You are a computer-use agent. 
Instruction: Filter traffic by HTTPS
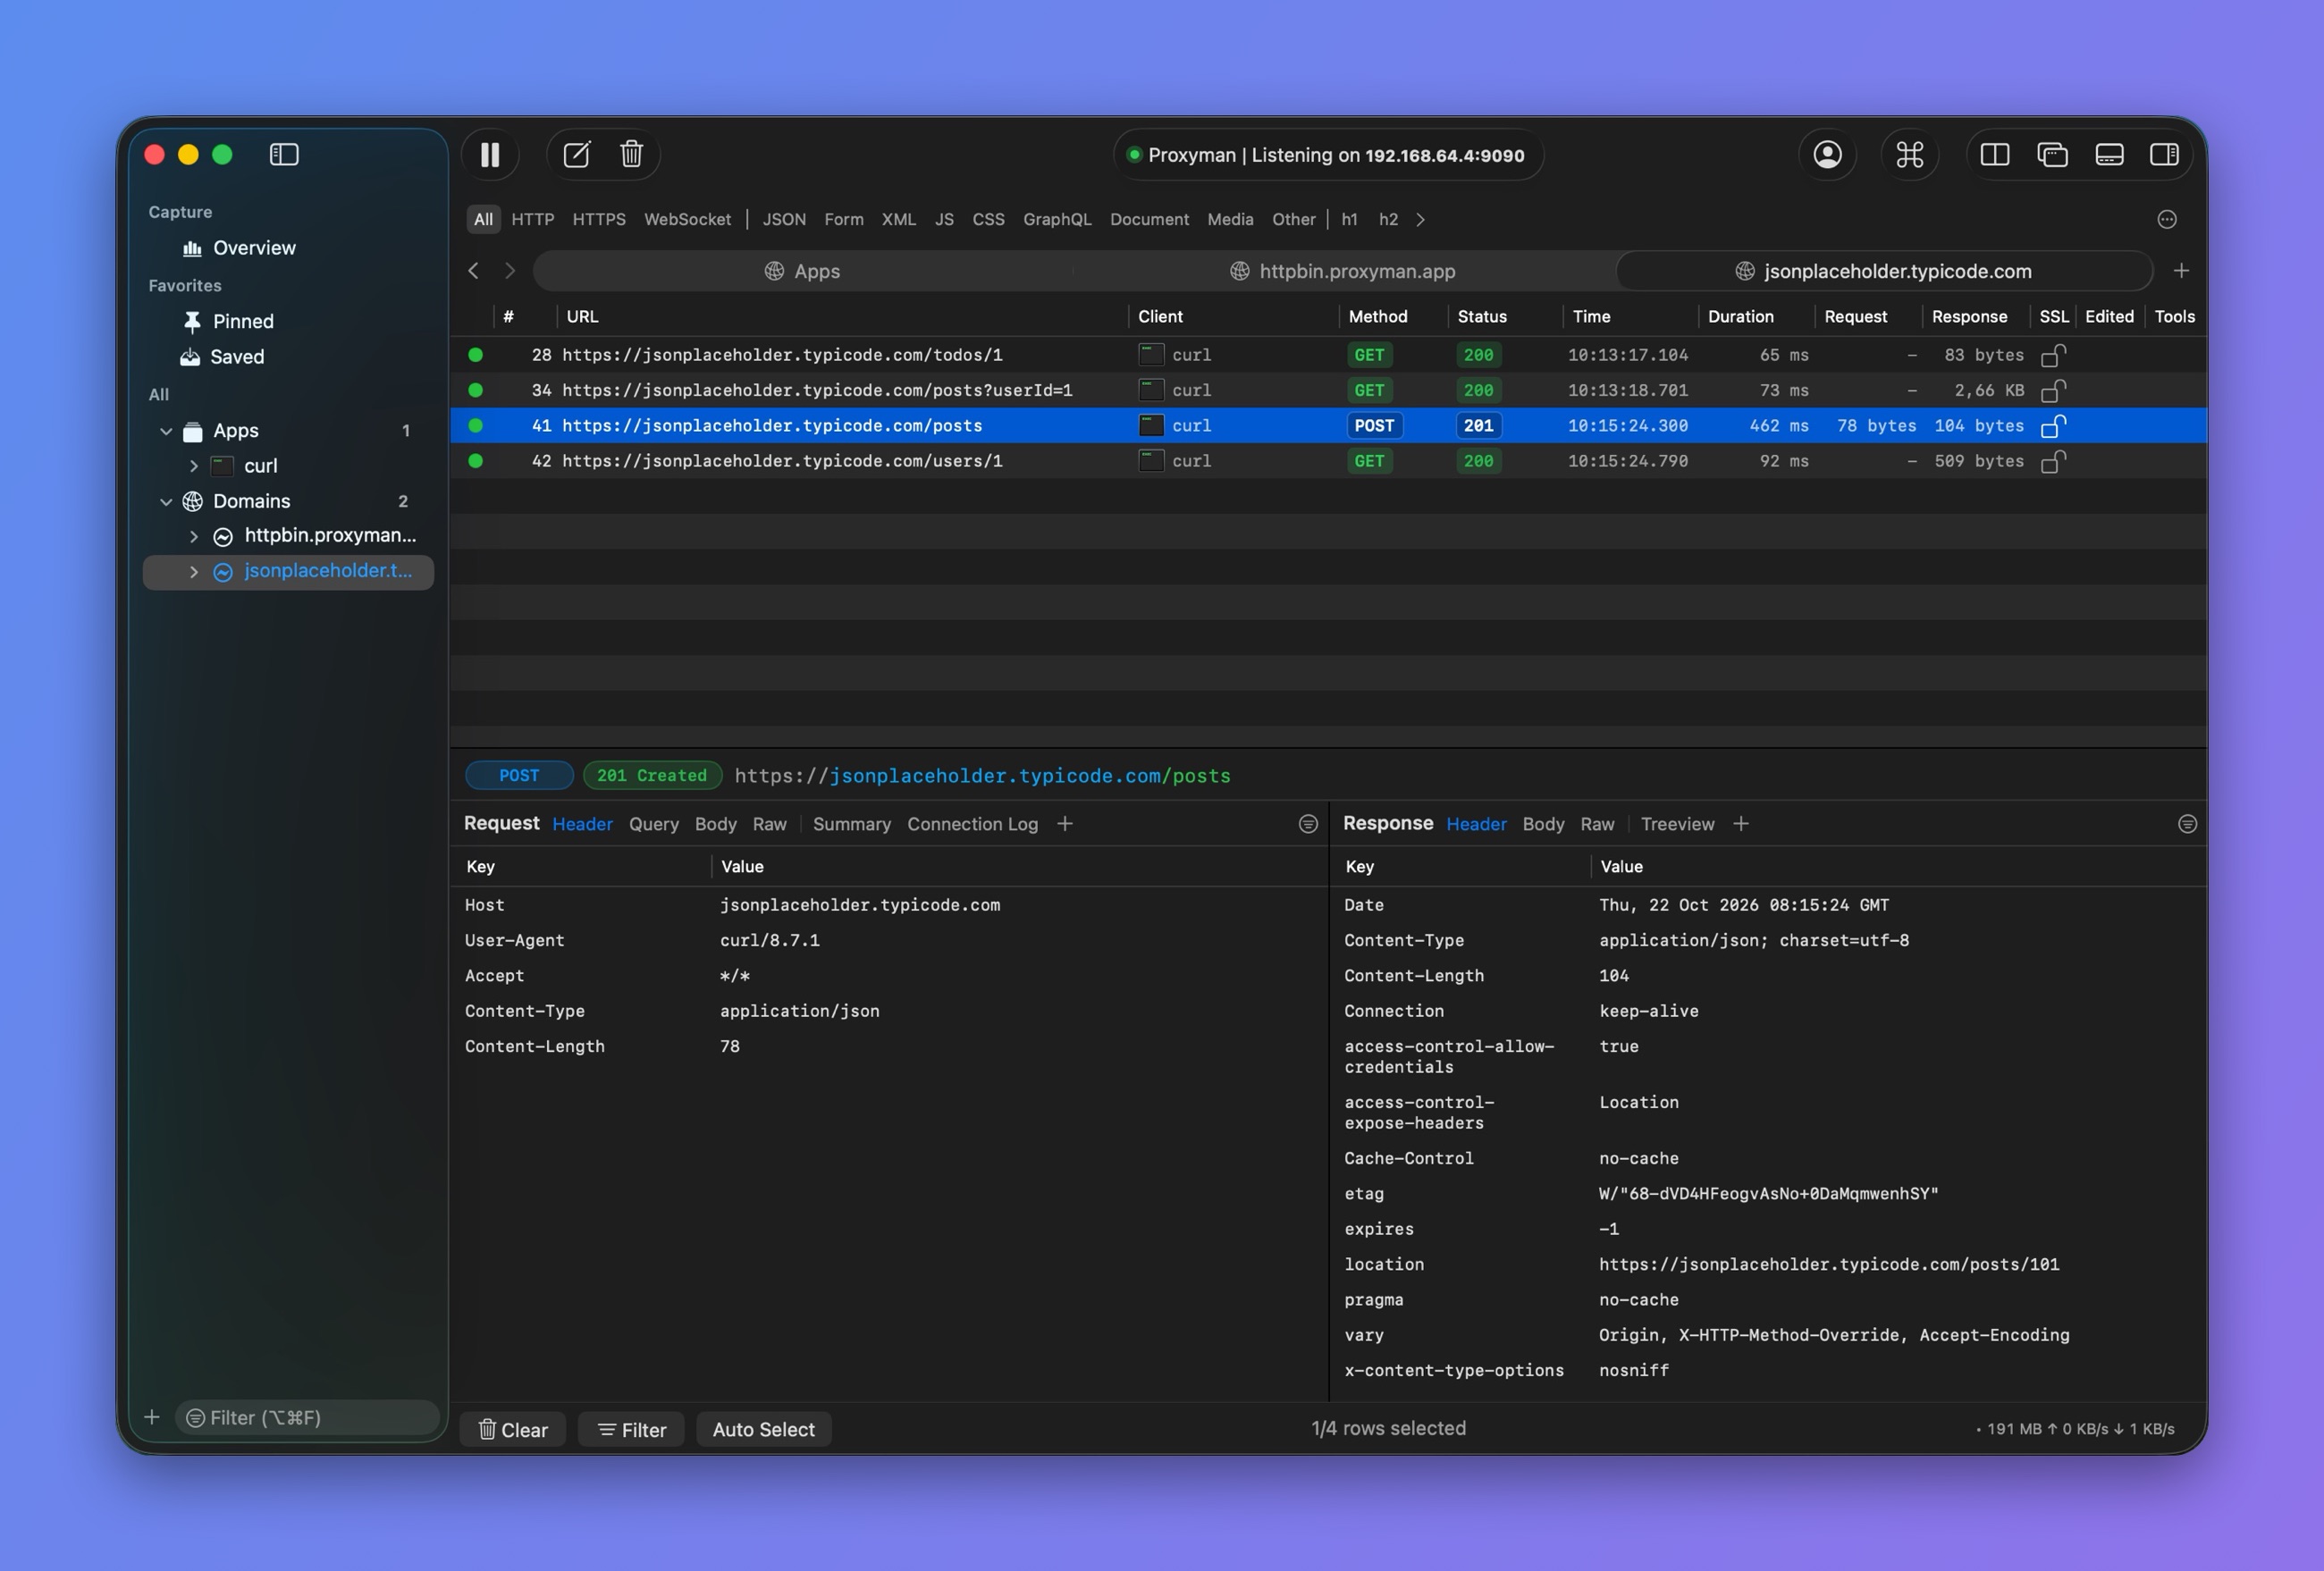599,220
